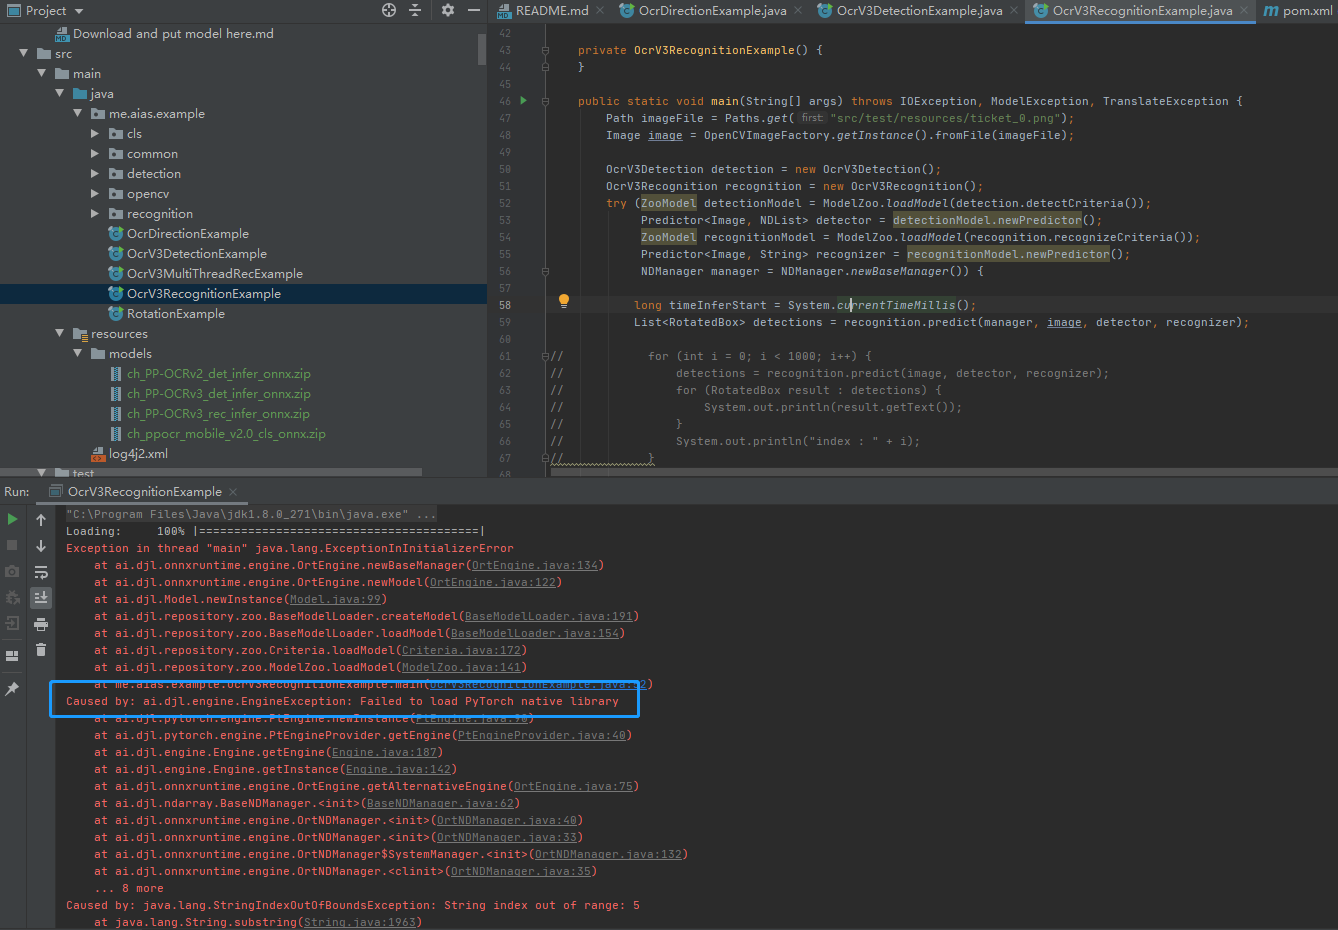Expand the recognition package
1338x930 pixels.
tap(95, 213)
